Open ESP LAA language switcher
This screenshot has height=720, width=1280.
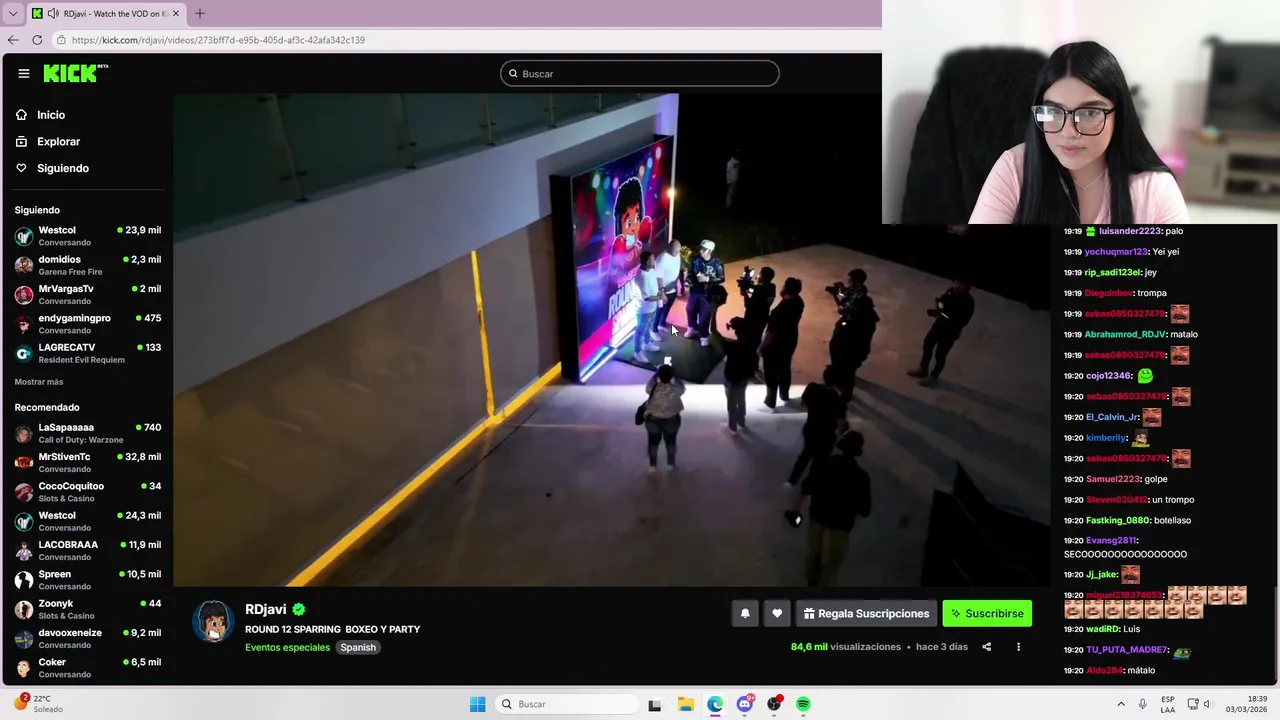(x=1168, y=704)
